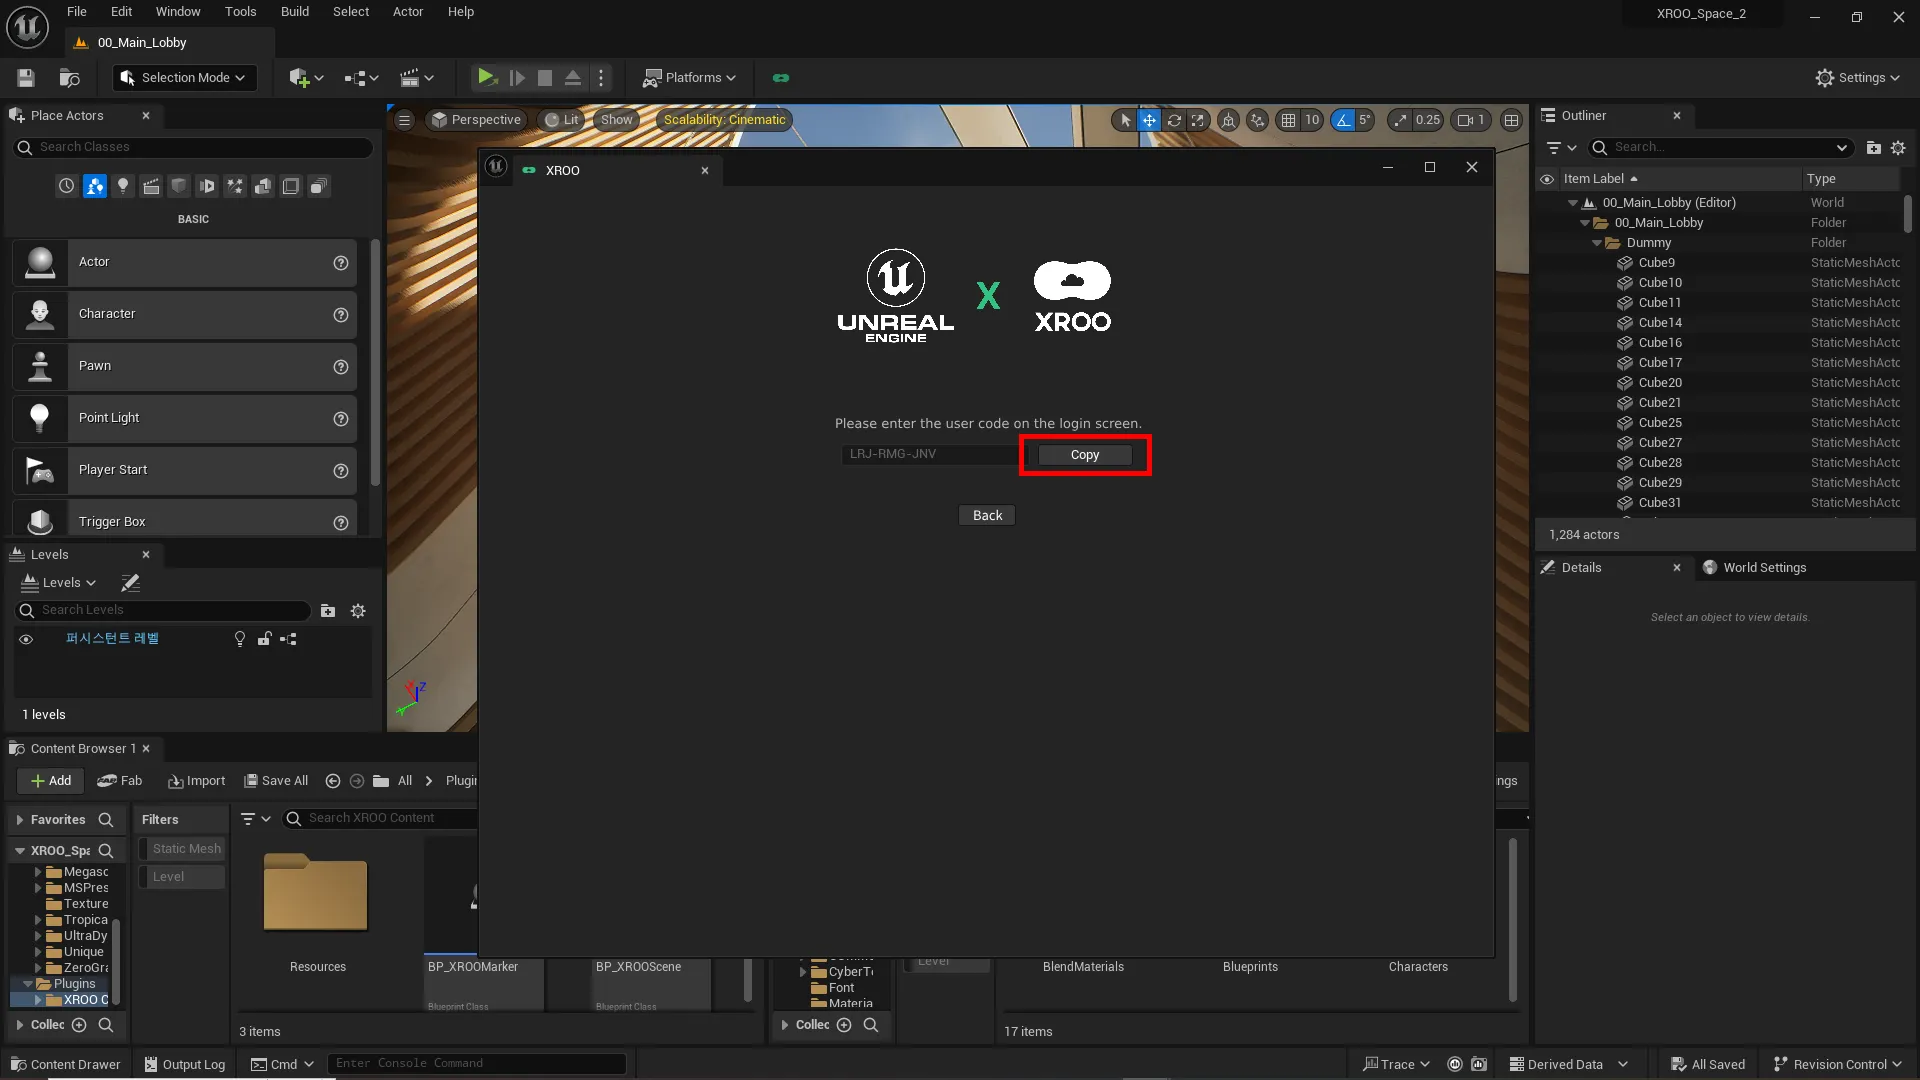The height and width of the screenshot is (1080, 1920).
Task: Toggle grid snapping in the viewport
Action: pos(1289,120)
